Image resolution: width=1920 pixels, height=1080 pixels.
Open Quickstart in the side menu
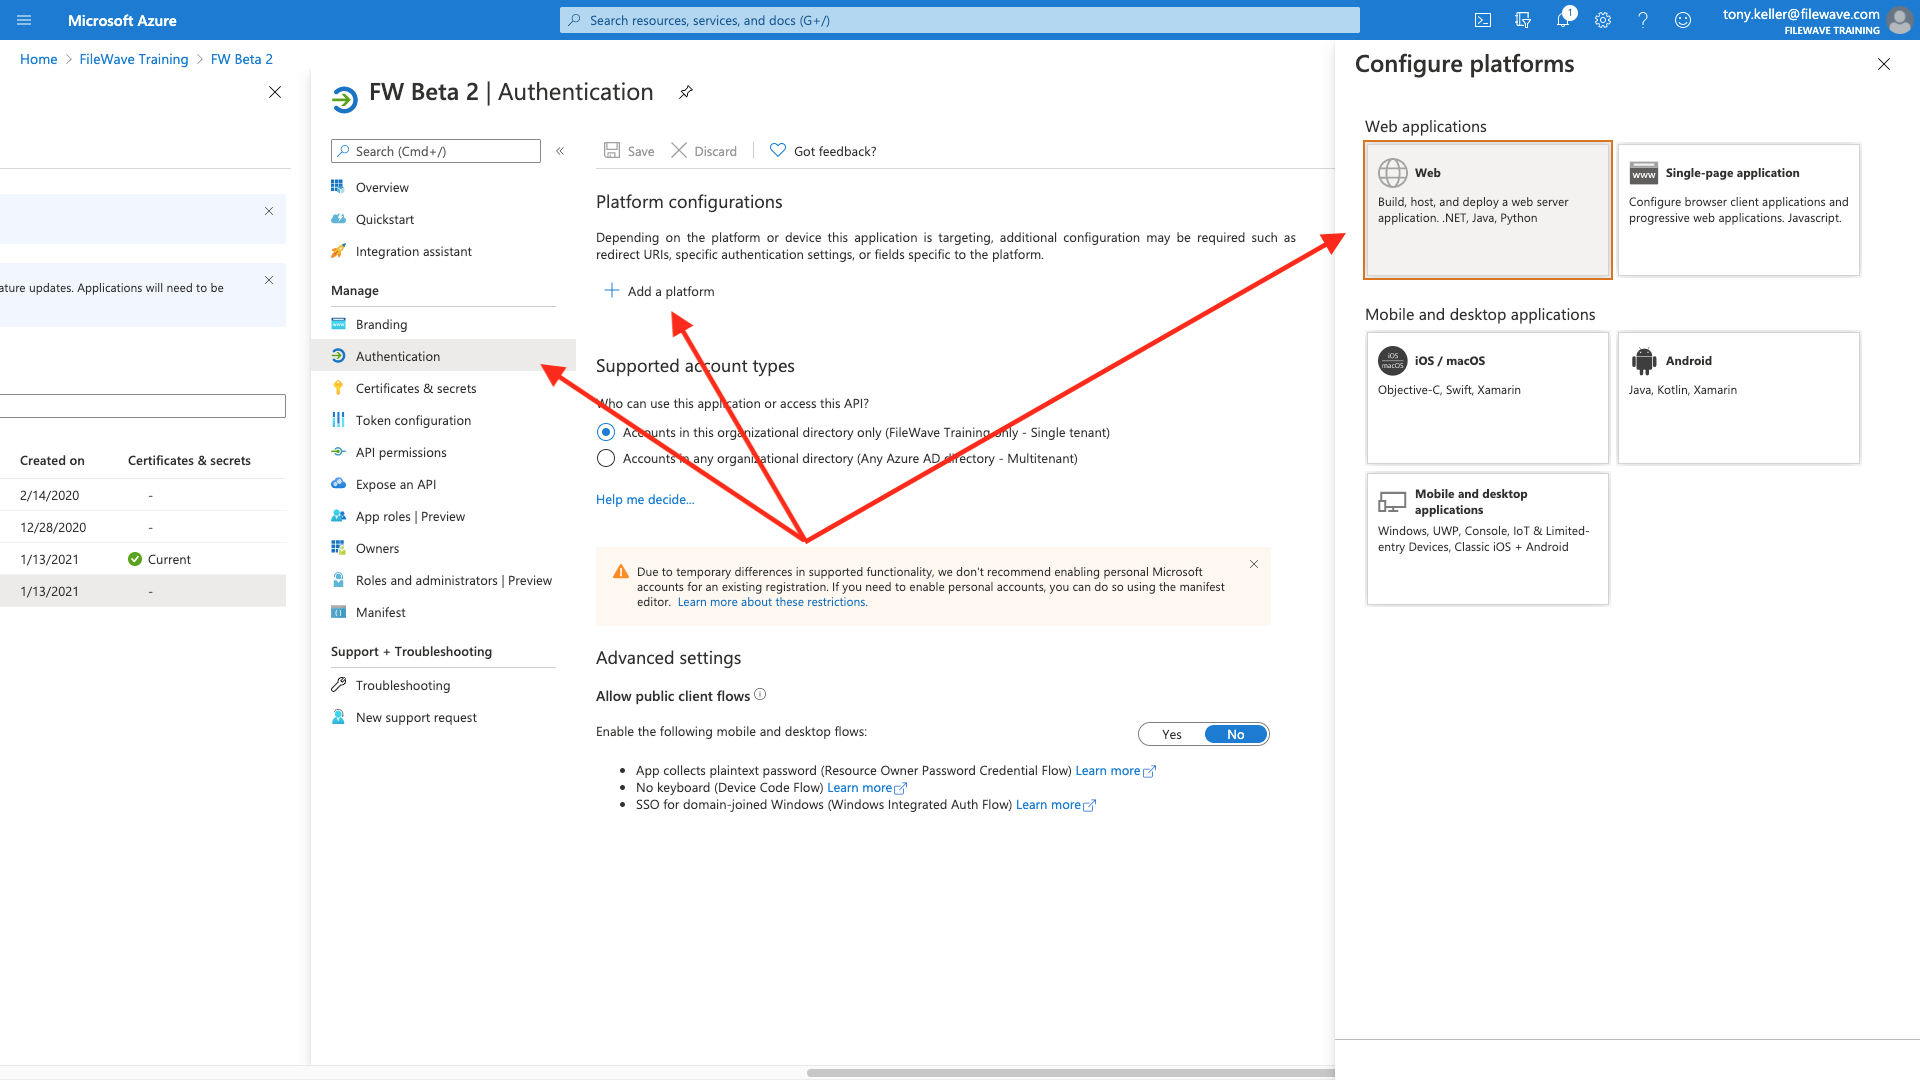[385, 219]
